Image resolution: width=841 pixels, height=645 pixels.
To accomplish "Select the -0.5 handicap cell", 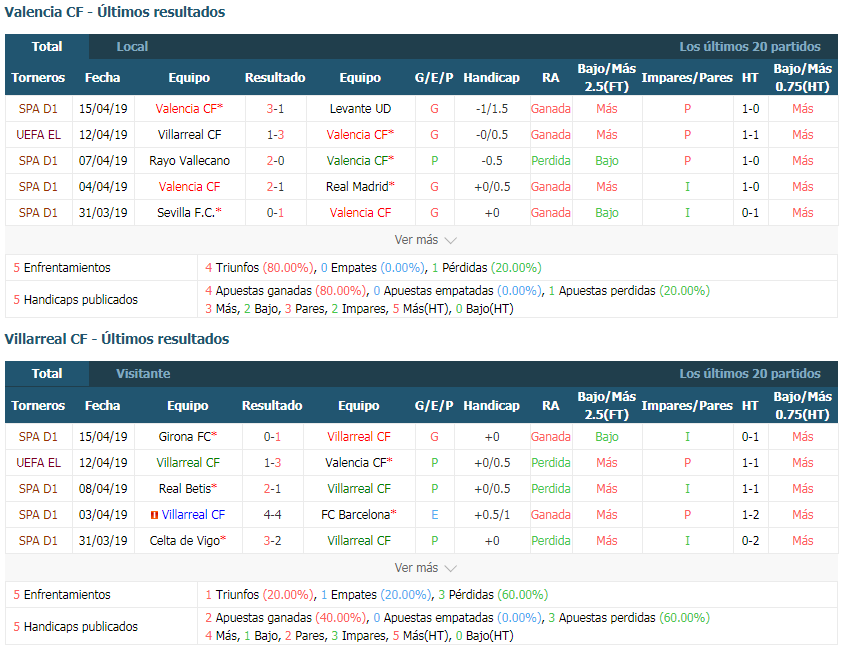I will pyautogui.click(x=492, y=161).
